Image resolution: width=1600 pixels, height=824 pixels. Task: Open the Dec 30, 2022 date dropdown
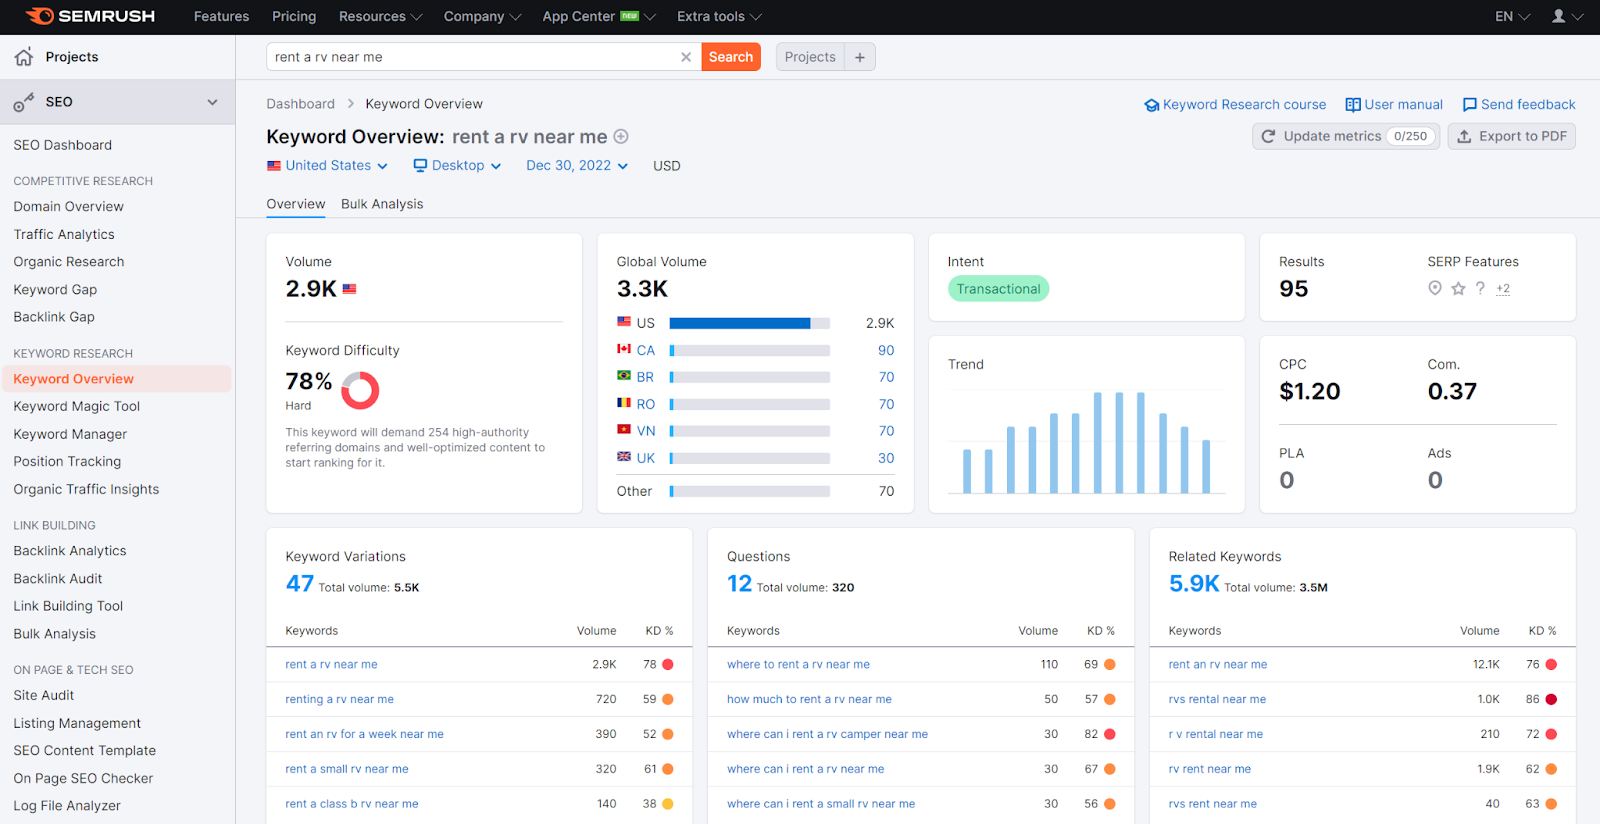[x=577, y=166]
